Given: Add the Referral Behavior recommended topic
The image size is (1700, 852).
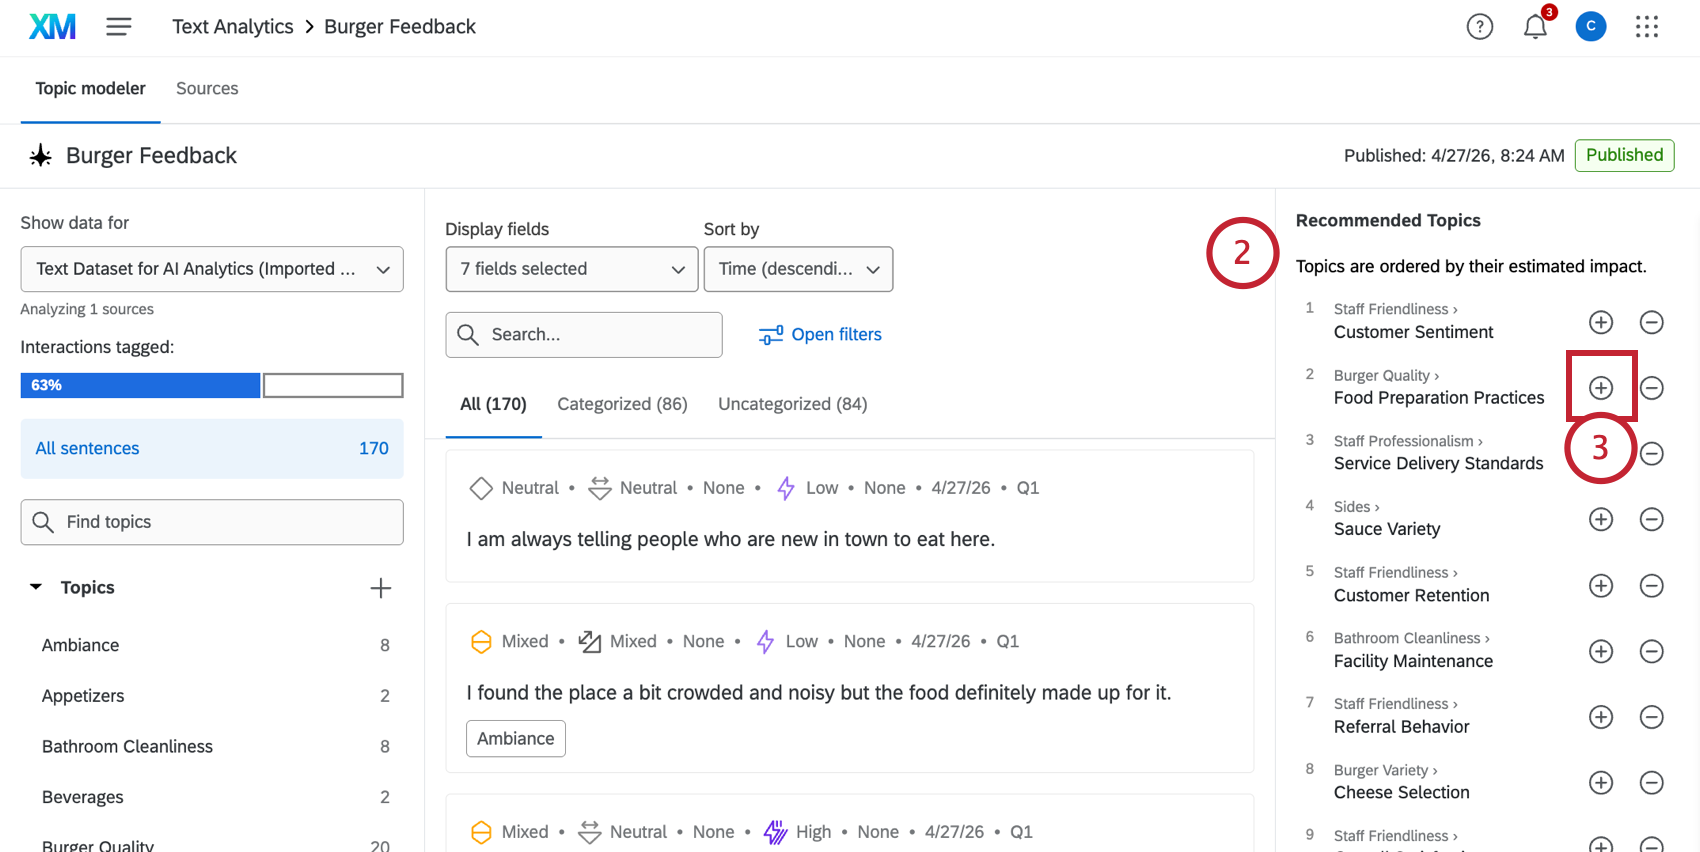Looking at the screenshot, I should (x=1601, y=717).
